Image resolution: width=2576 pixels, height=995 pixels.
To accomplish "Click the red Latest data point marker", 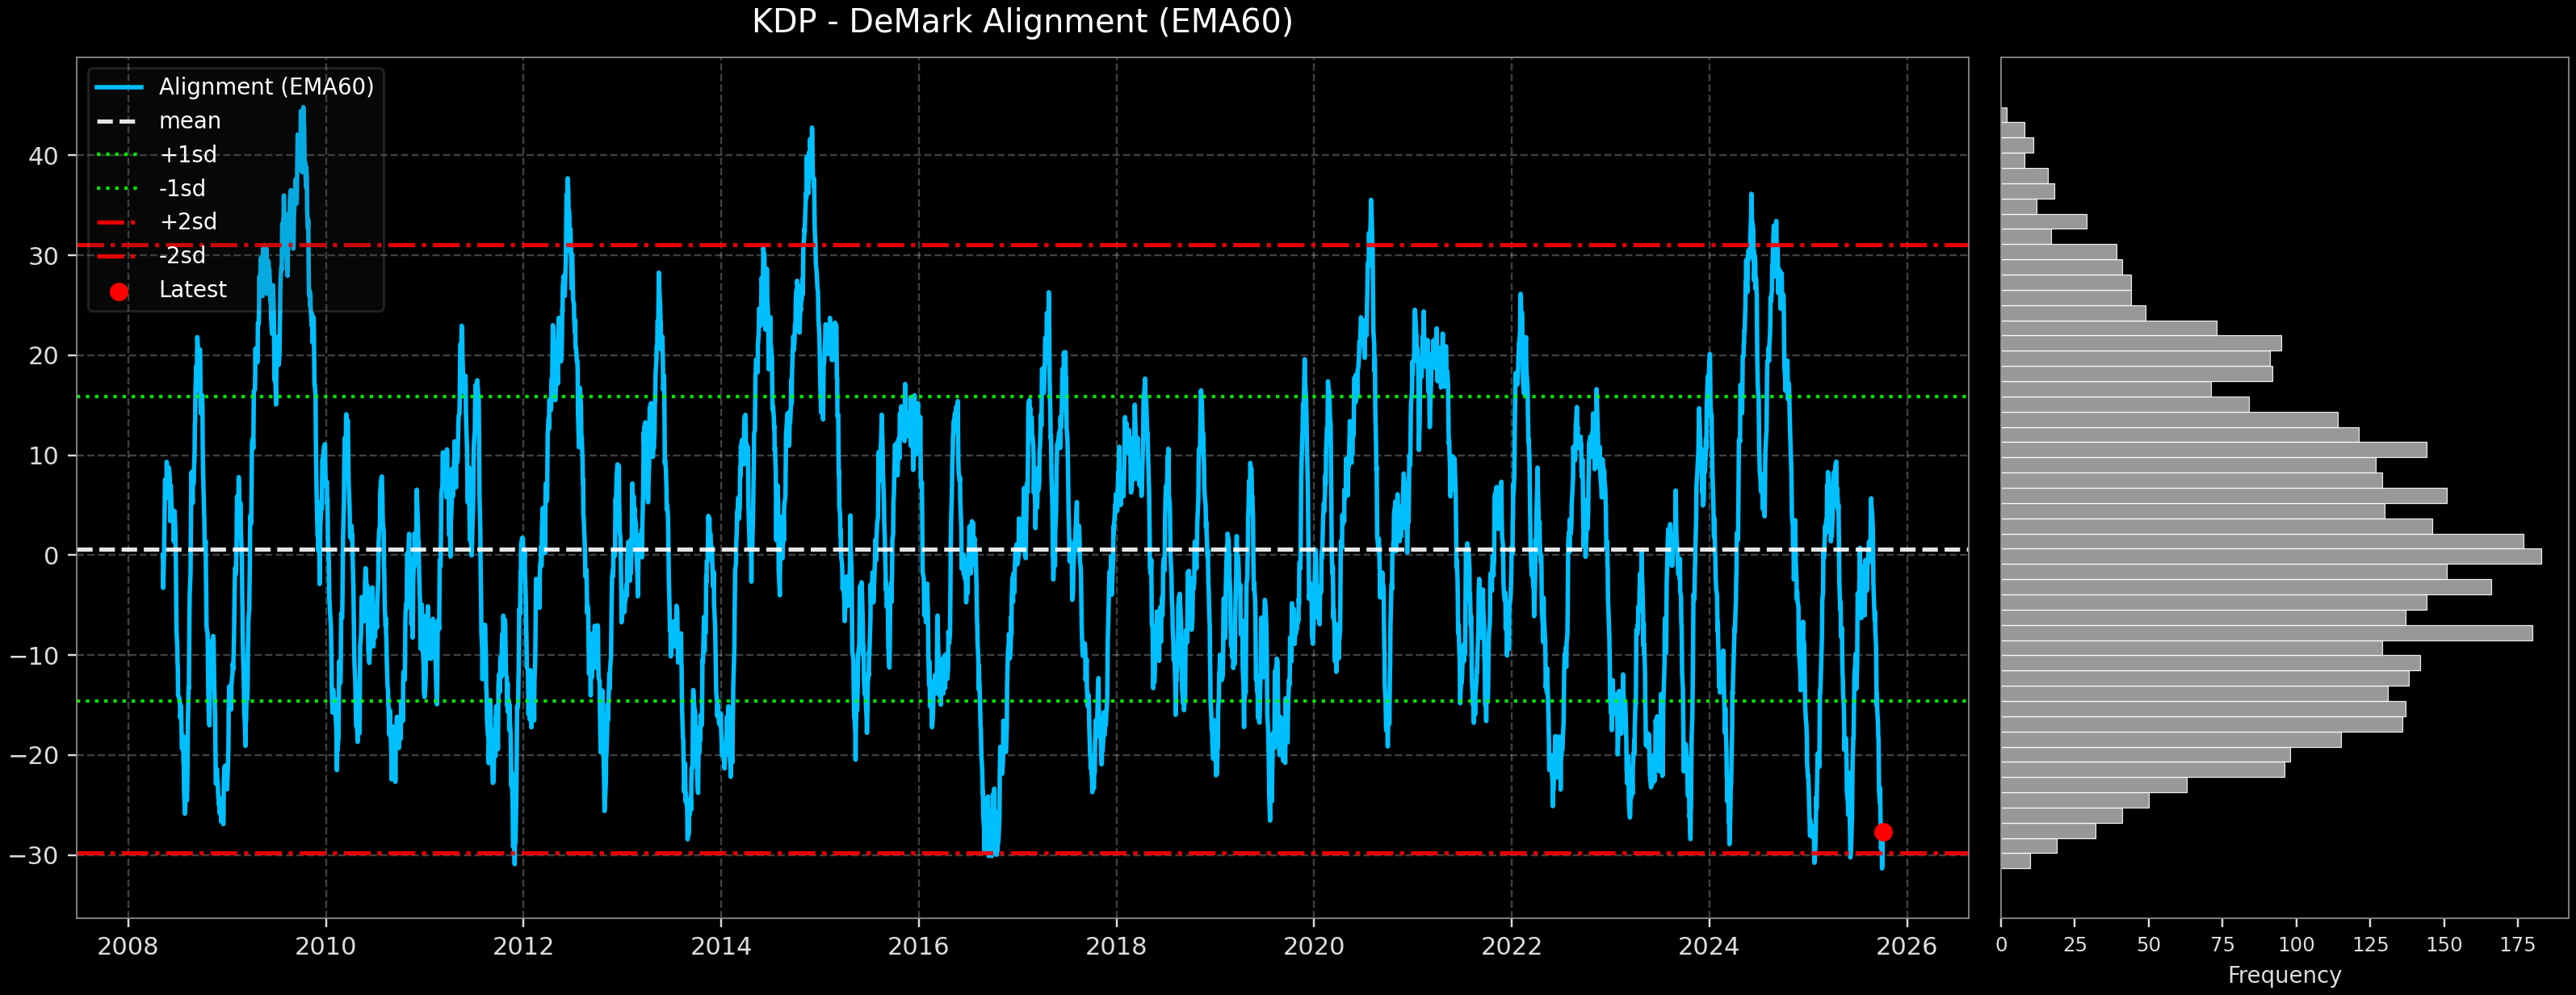I will click(x=1883, y=832).
